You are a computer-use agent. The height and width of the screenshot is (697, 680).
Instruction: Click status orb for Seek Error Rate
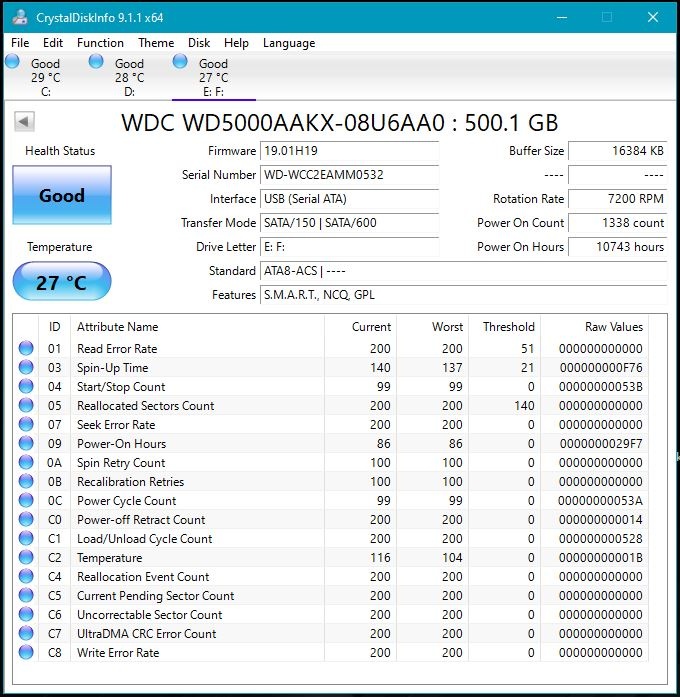pyautogui.click(x=26, y=424)
